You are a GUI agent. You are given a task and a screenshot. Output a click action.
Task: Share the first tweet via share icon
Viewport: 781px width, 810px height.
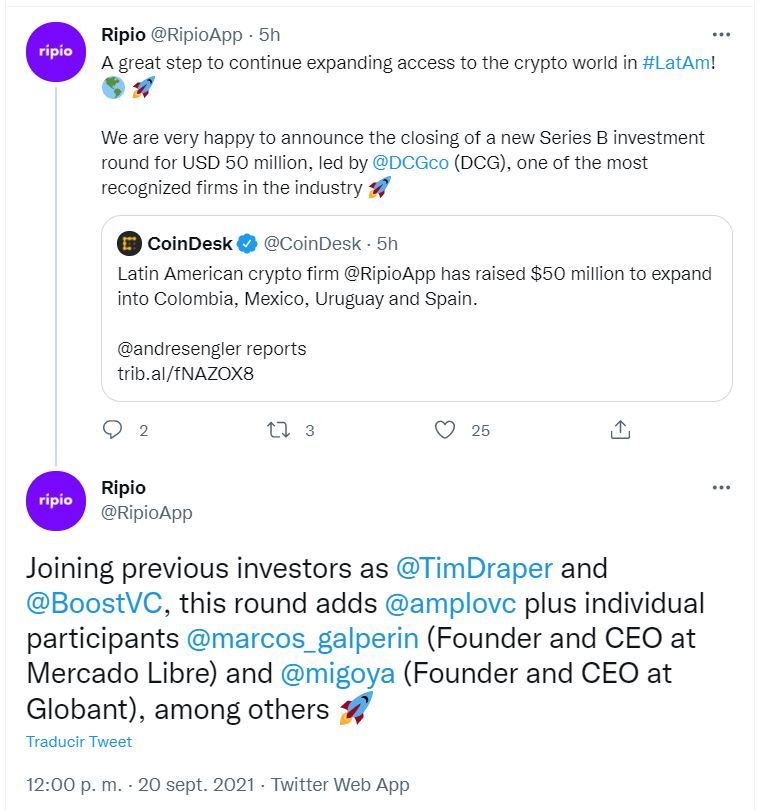coord(620,430)
